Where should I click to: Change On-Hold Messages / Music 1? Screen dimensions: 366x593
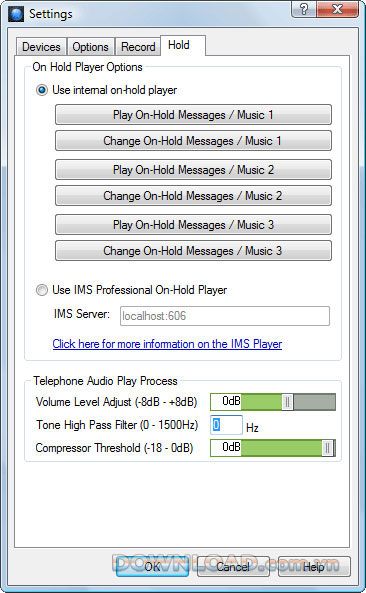(193, 141)
